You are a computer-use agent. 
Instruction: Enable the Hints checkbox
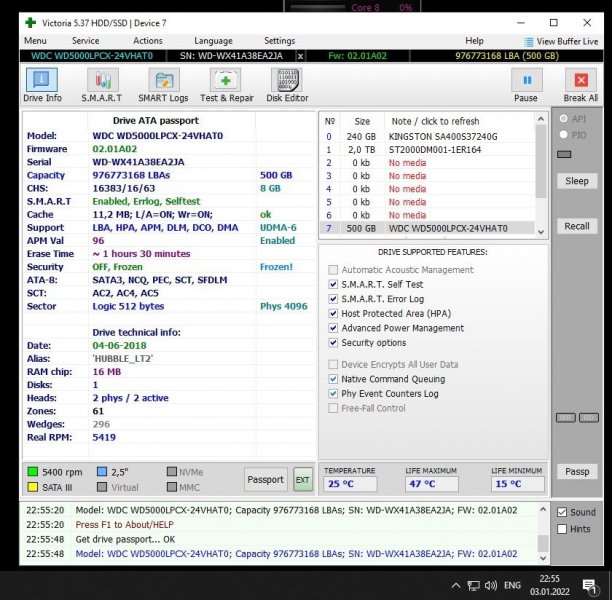click(561, 529)
